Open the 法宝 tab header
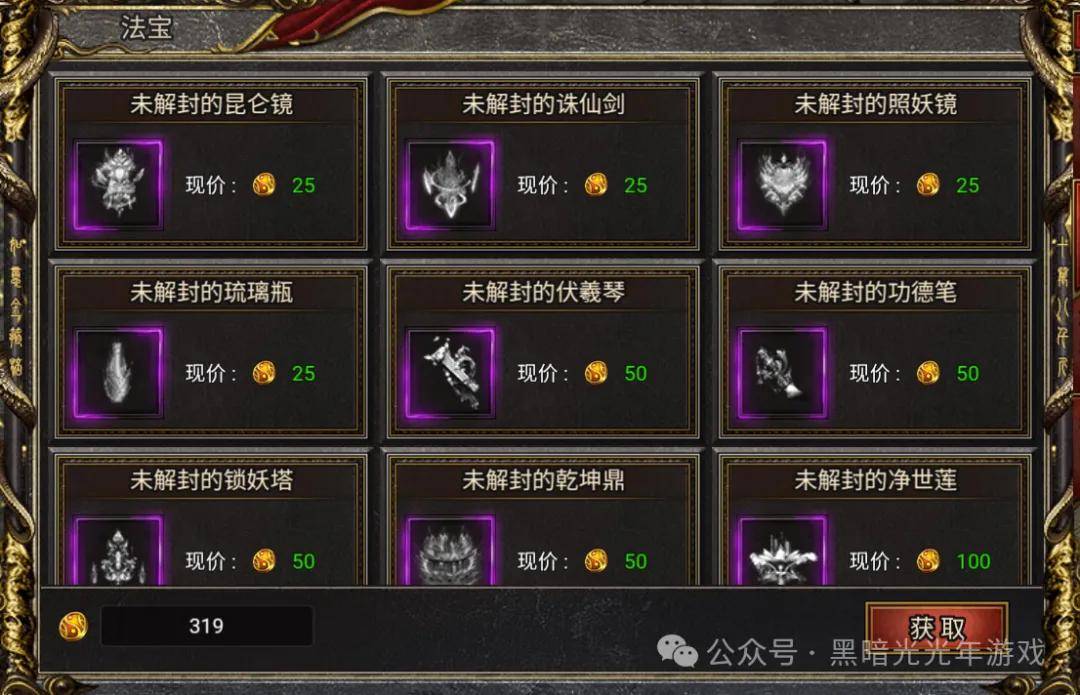The width and height of the screenshot is (1080, 695). click(146, 28)
